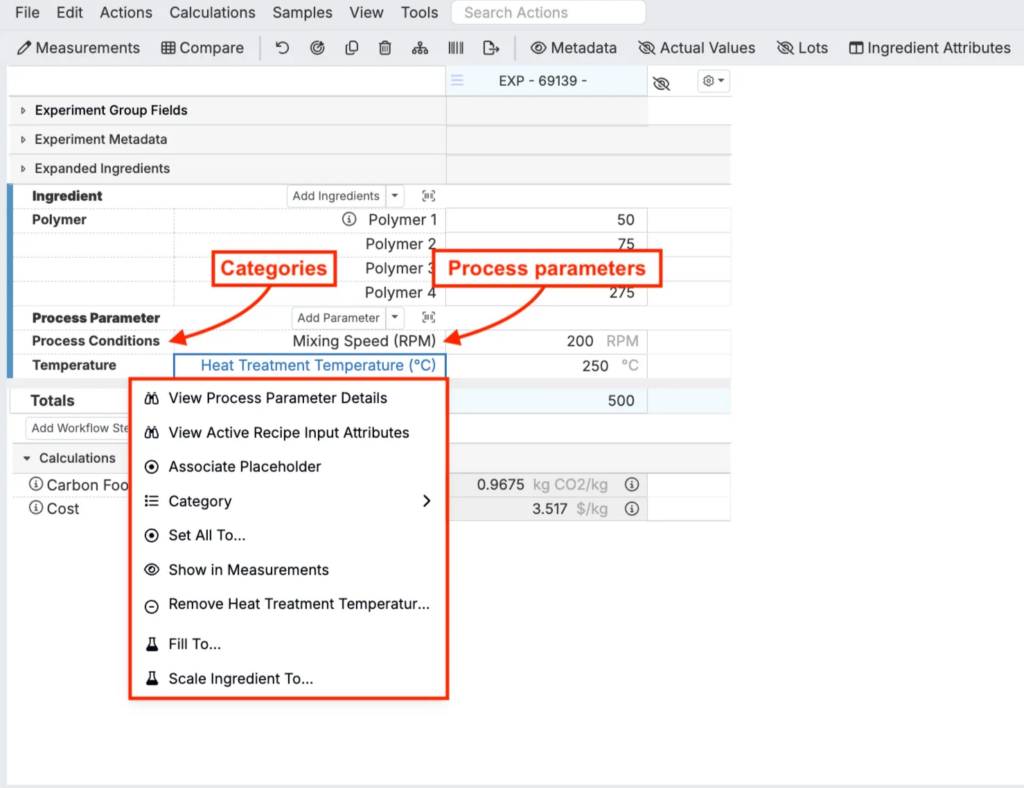The width and height of the screenshot is (1024, 788).
Task: Click the 200 RPM value cell
Action: coord(547,341)
